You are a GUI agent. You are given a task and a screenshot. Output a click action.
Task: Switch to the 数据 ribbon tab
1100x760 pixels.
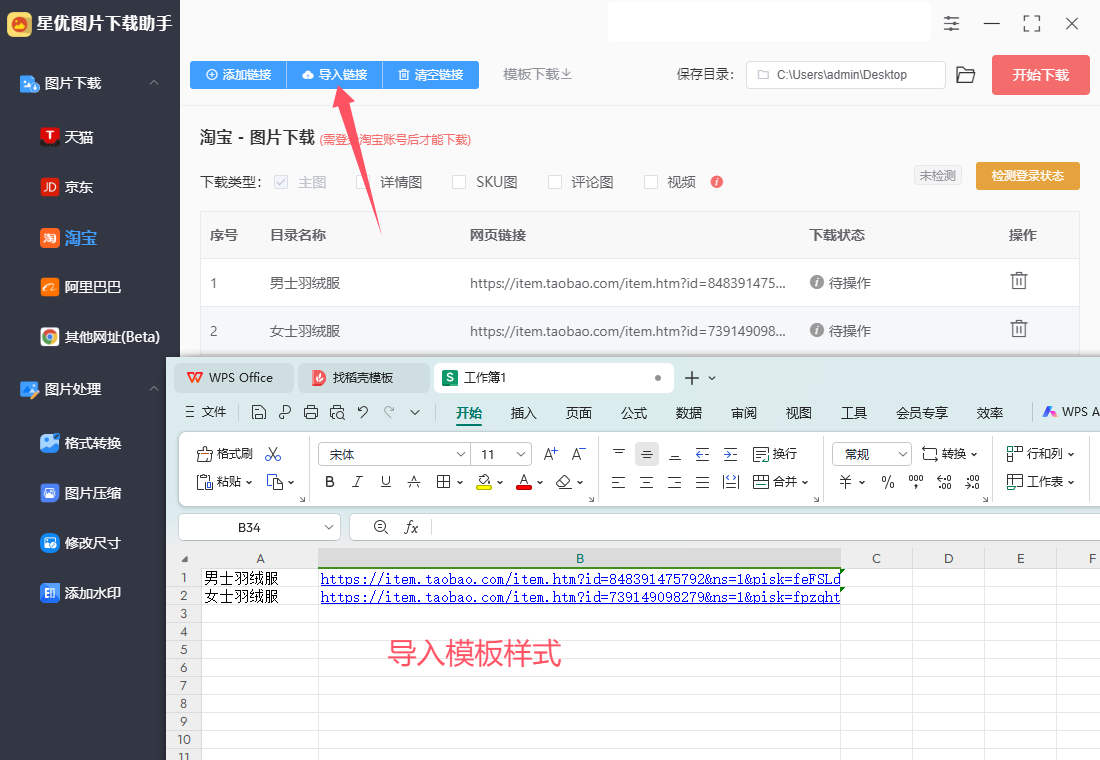pos(689,413)
